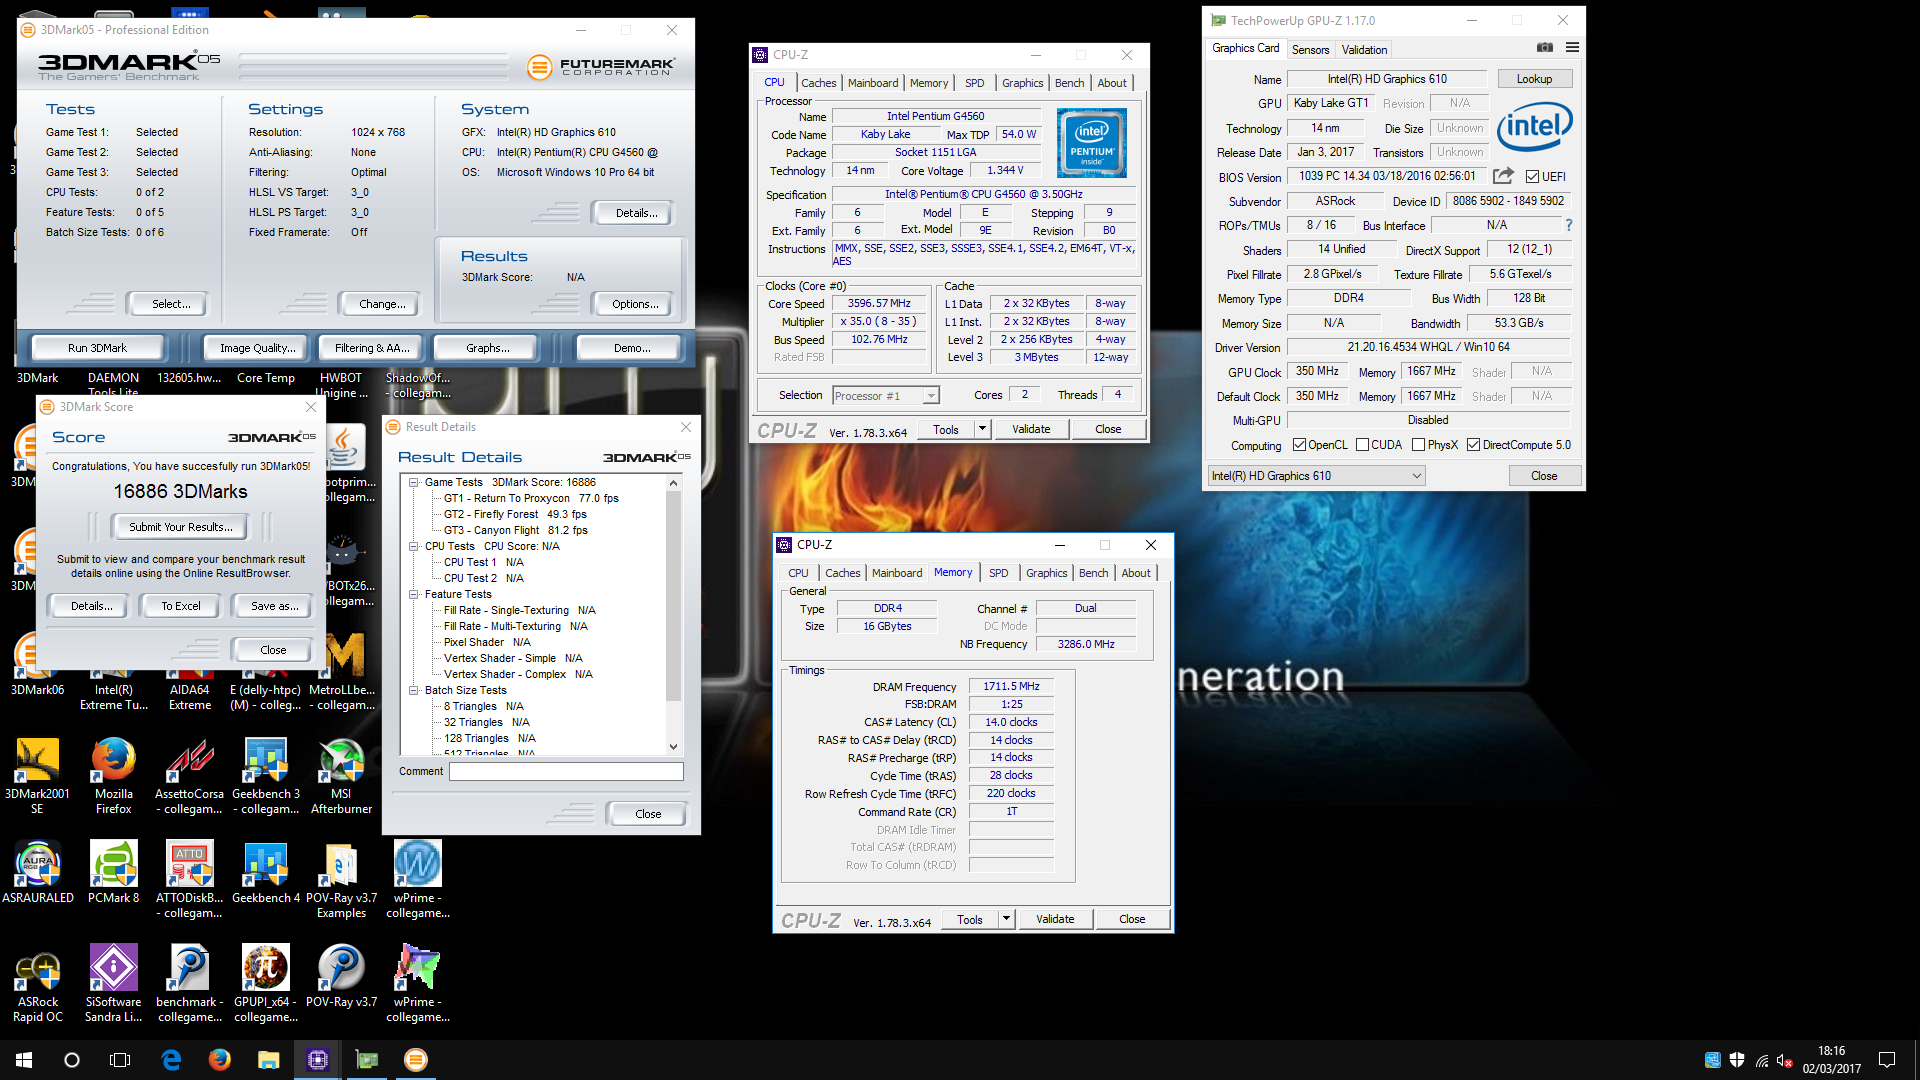
Task: Collapse the CPU Tests tree node
Action: (414, 546)
